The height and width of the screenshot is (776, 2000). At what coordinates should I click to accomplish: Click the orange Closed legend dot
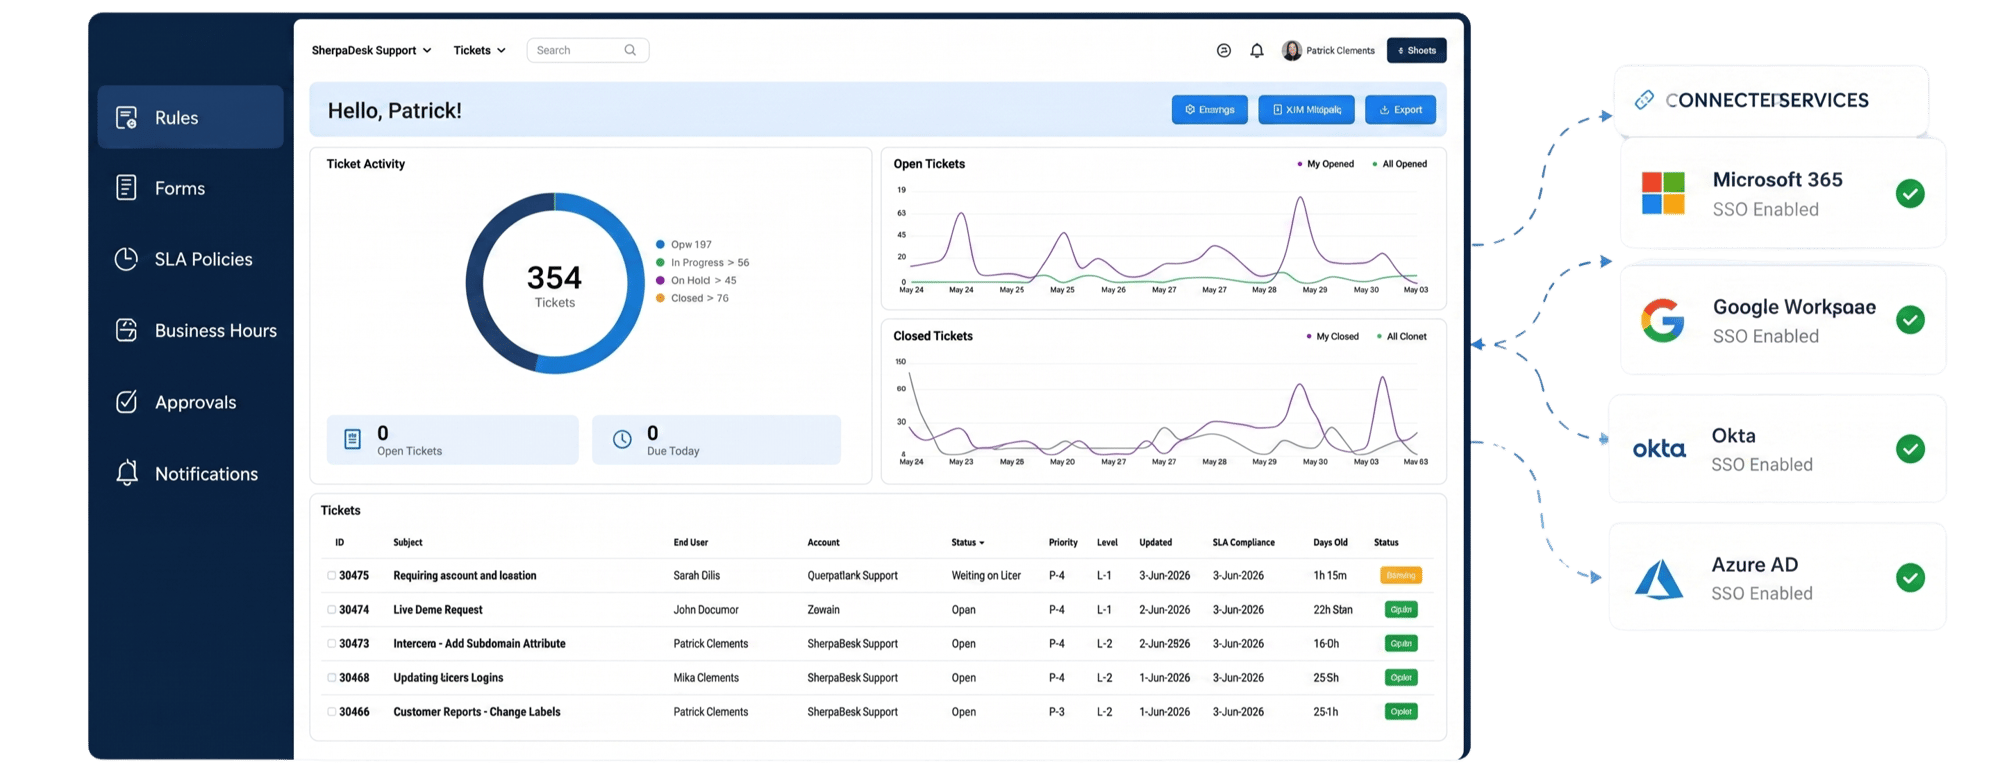click(660, 298)
